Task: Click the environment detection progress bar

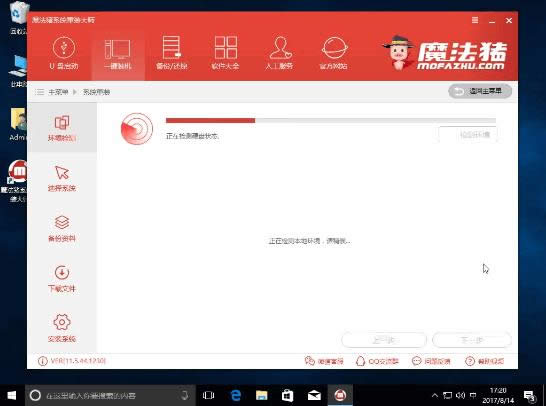Action: tap(331, 120)
